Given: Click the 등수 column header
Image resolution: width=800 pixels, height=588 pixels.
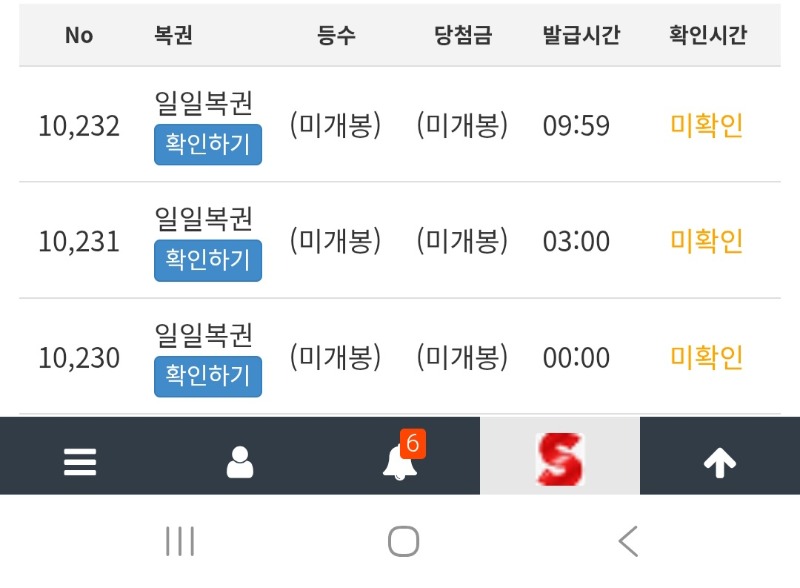Looking at the screenshot, I should [x=336, y=35].
